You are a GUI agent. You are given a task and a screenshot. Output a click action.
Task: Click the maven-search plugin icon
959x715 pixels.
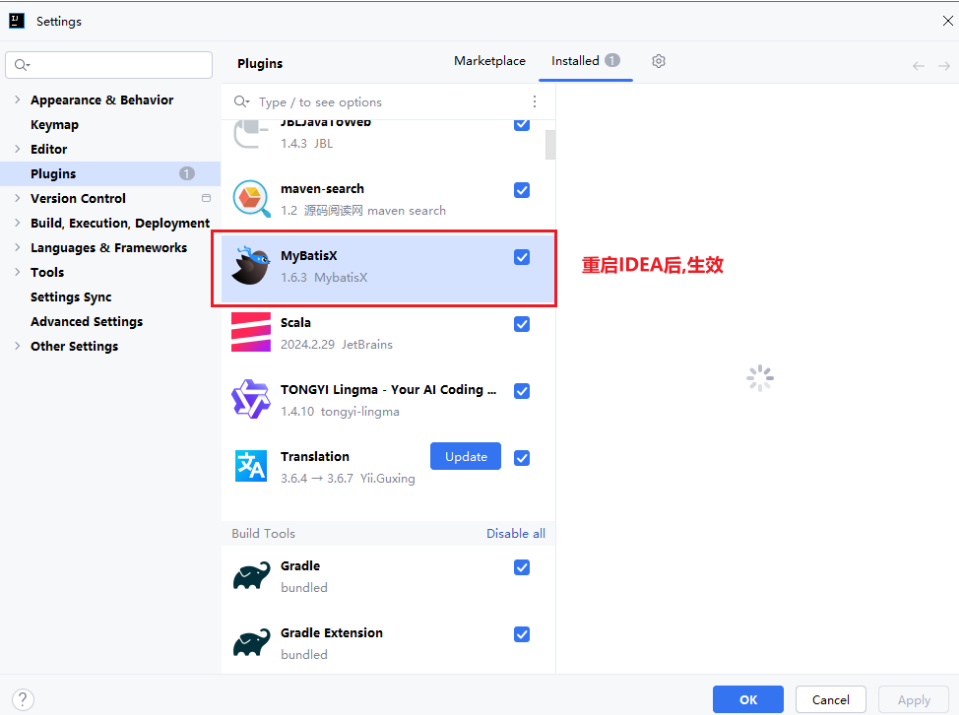tap(251, 198)
